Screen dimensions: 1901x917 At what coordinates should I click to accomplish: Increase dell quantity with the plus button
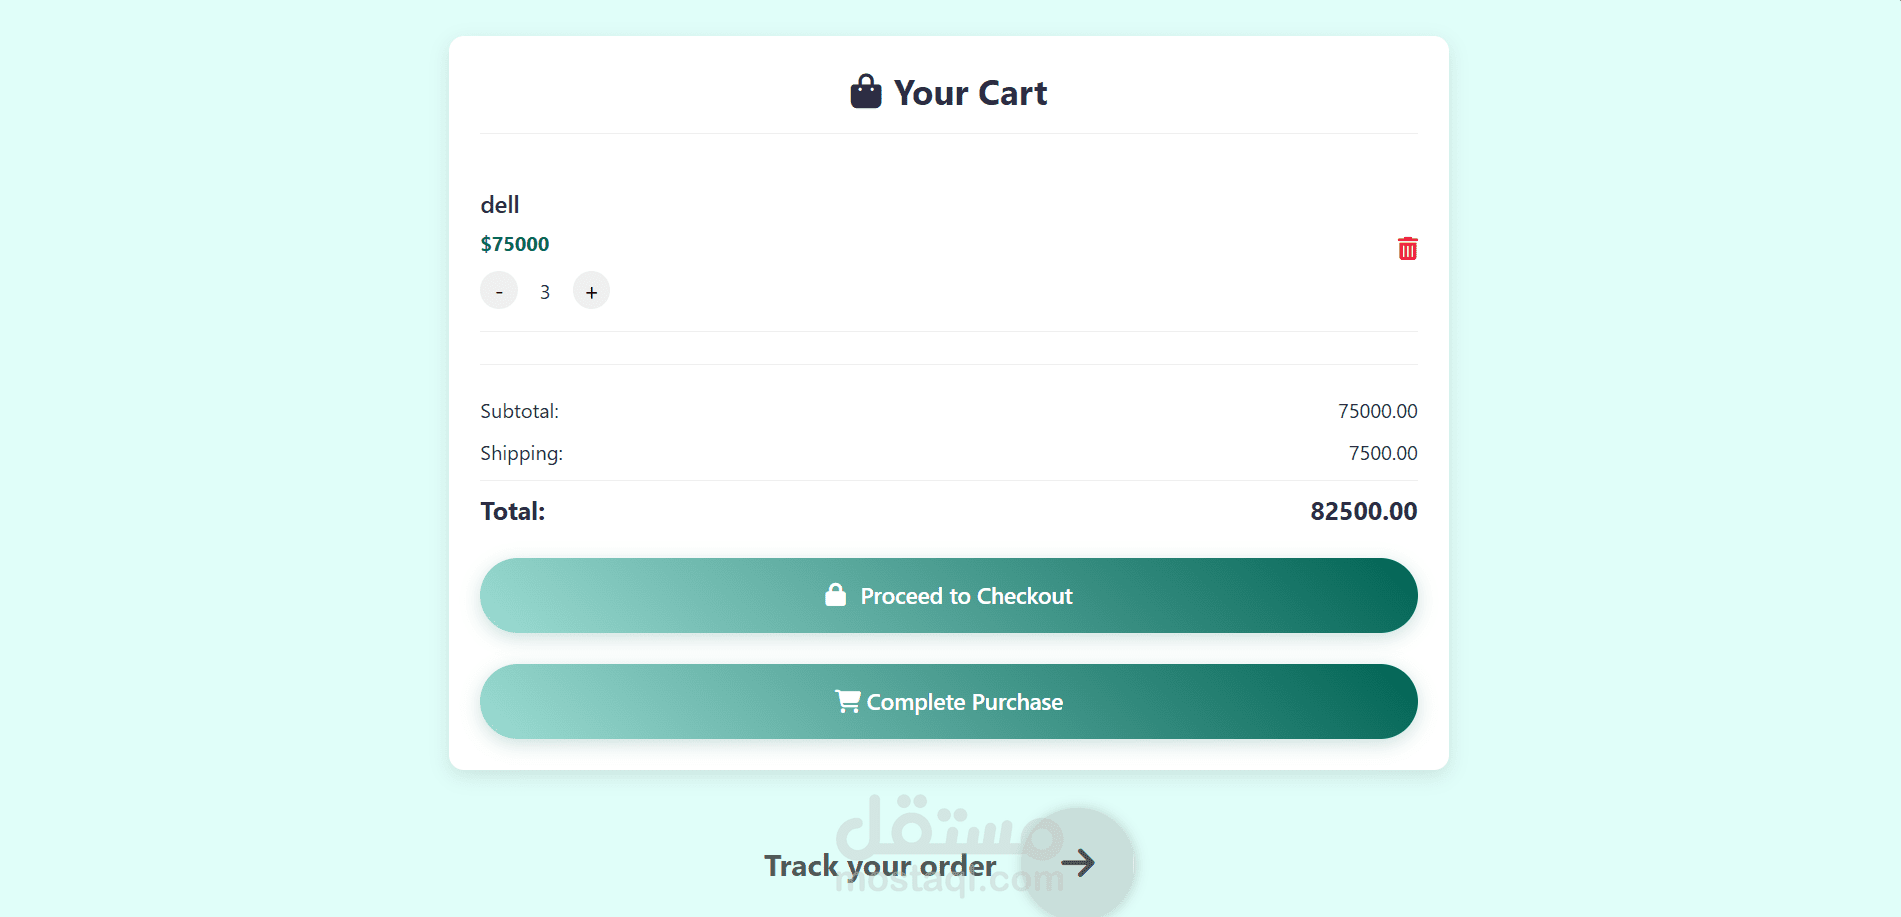click(x=591, y=291)
